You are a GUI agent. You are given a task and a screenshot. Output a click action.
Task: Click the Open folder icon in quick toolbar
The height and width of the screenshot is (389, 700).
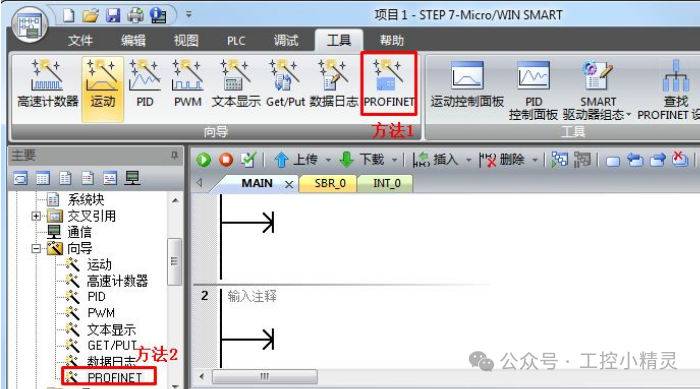tap(91, 16)
